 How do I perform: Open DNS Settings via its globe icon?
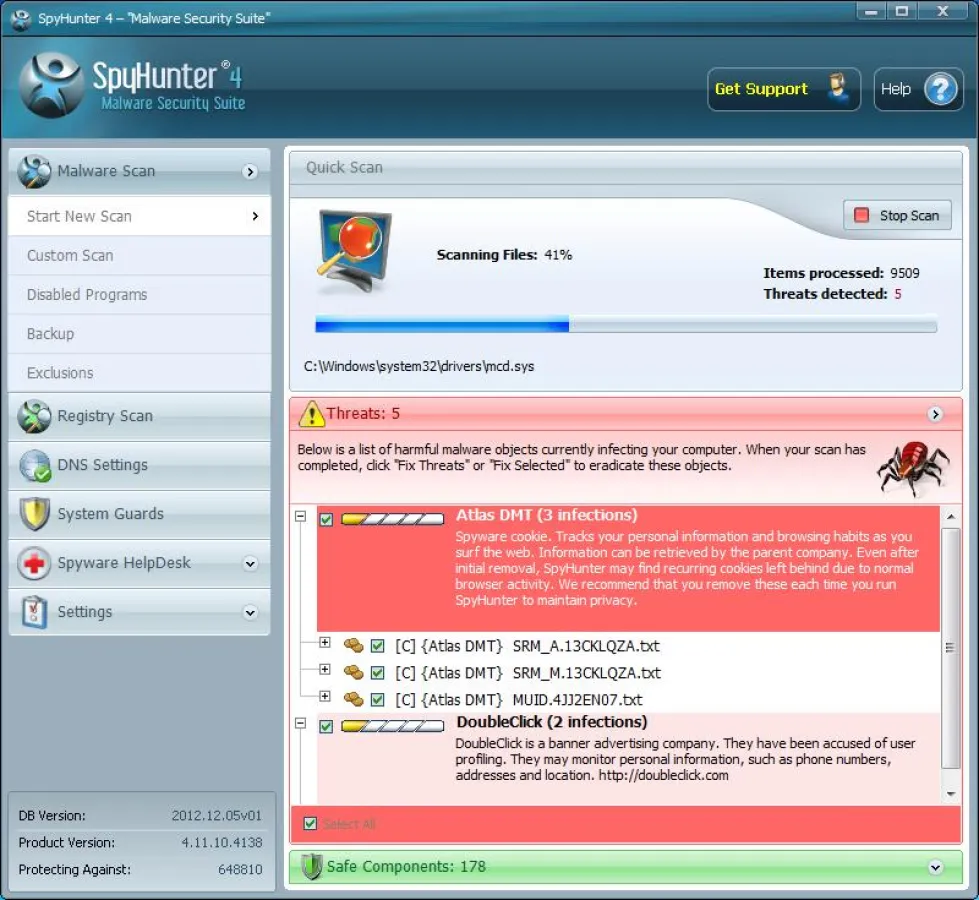[x=34, y=465]
